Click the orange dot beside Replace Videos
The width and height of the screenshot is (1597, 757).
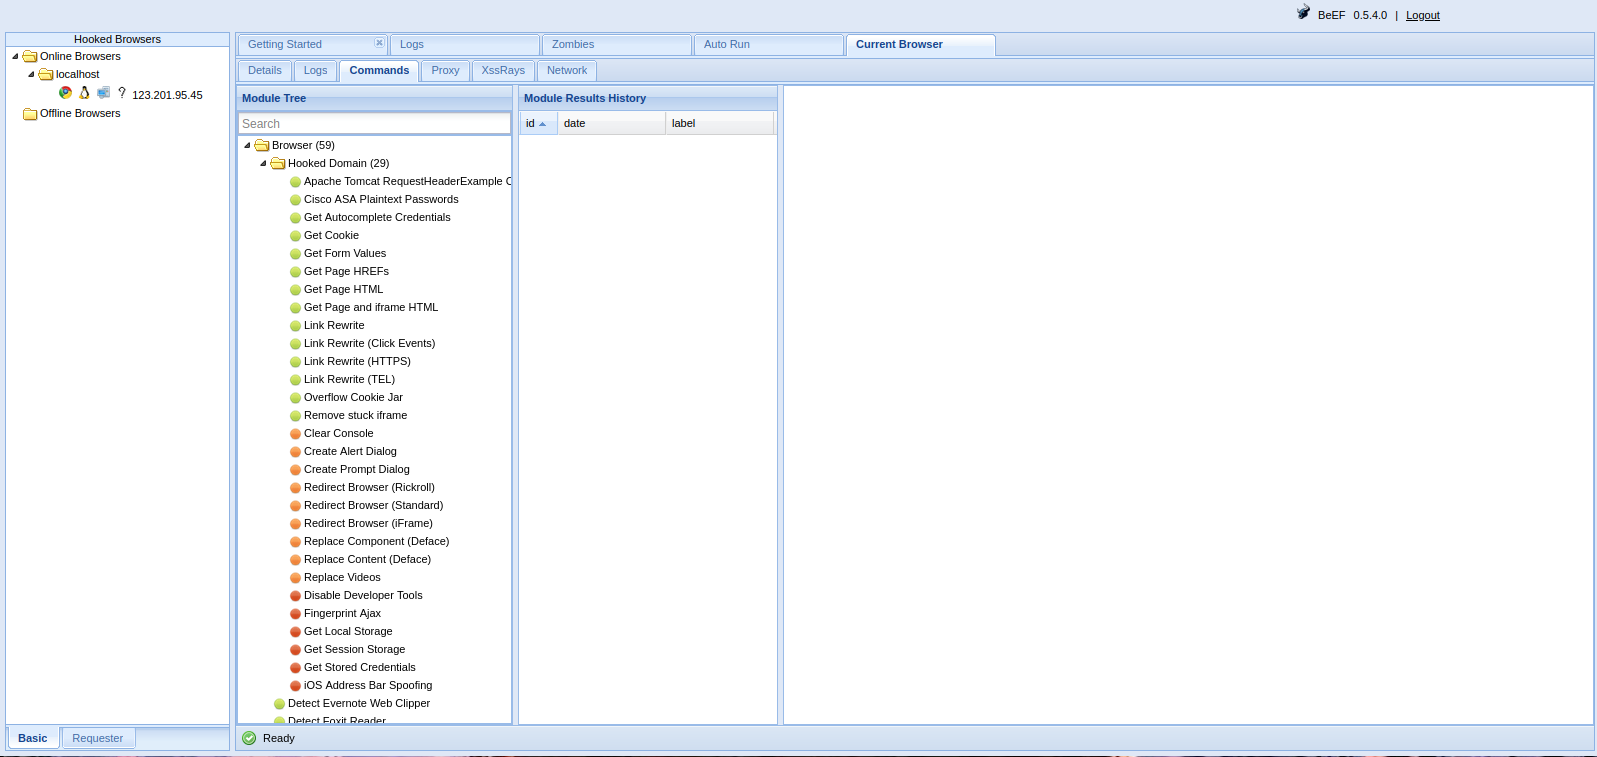click(x=295, y=578)
